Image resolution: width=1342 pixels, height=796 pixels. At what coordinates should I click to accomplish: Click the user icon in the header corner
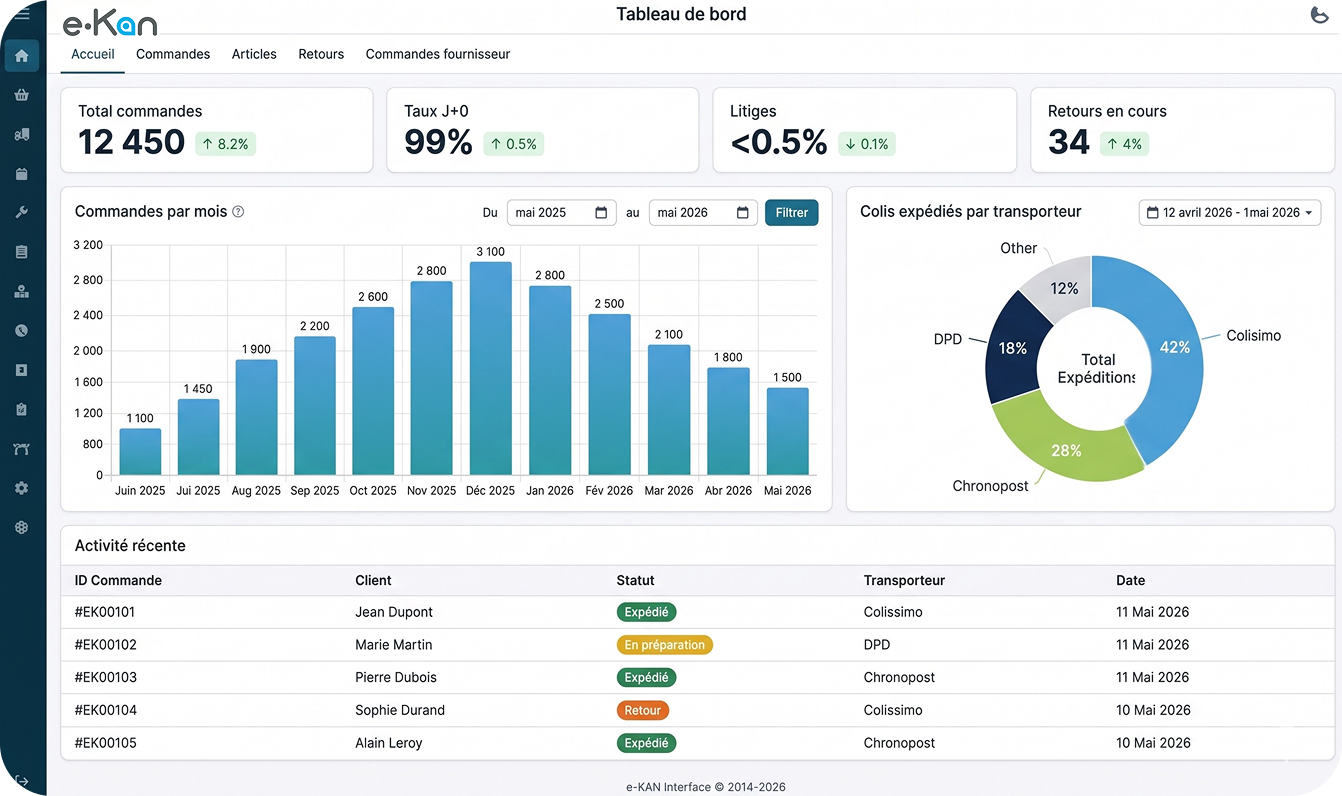1319,14
